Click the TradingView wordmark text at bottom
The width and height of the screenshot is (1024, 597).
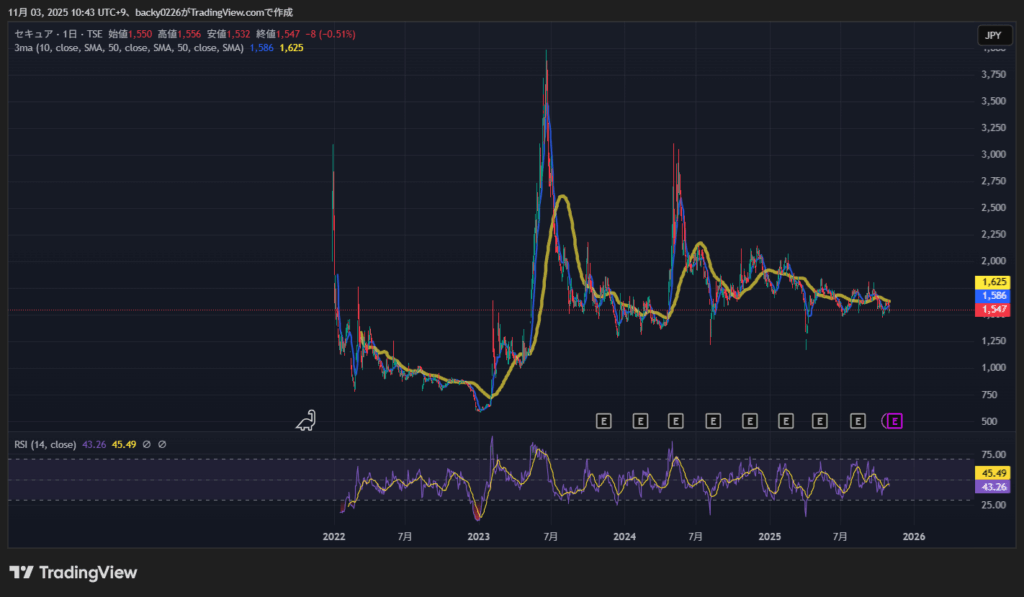(x=88, y=573)
